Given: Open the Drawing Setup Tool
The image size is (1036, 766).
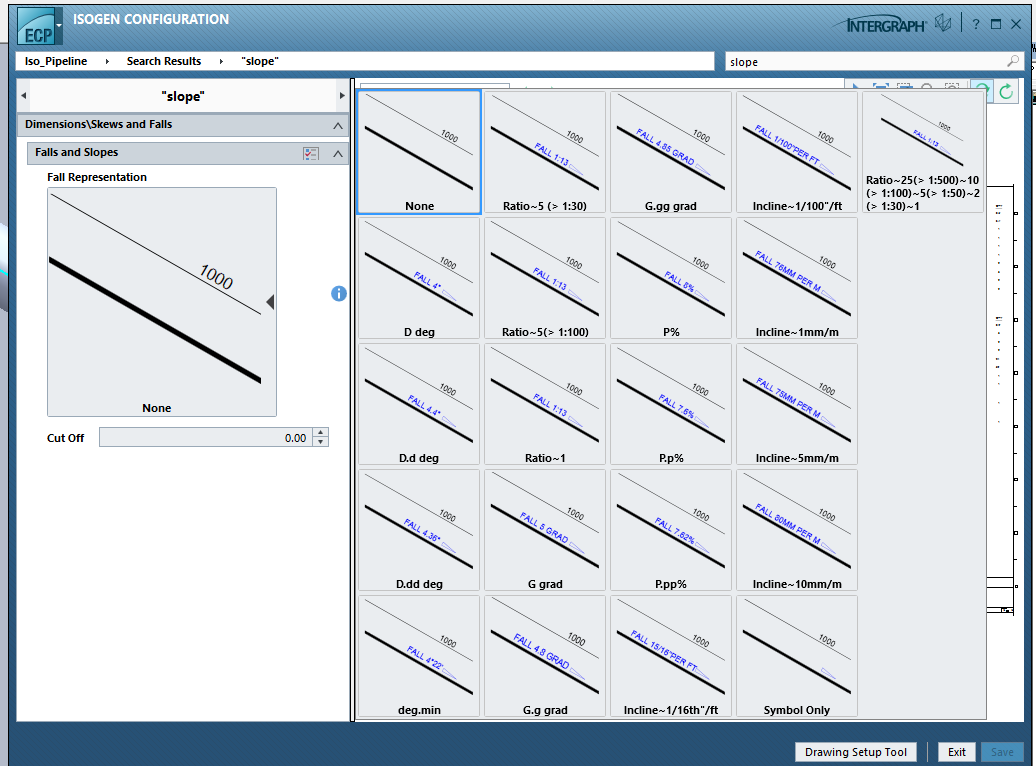Looking at the screenshot, I should pyautogui.click(x=856, y=752).
